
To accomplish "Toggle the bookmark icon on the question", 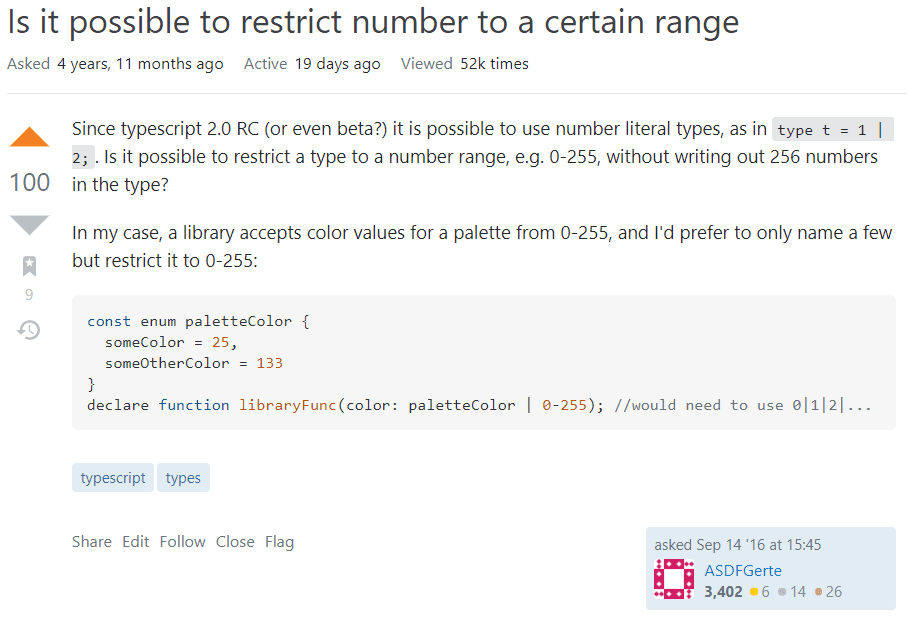I will 29,265.
